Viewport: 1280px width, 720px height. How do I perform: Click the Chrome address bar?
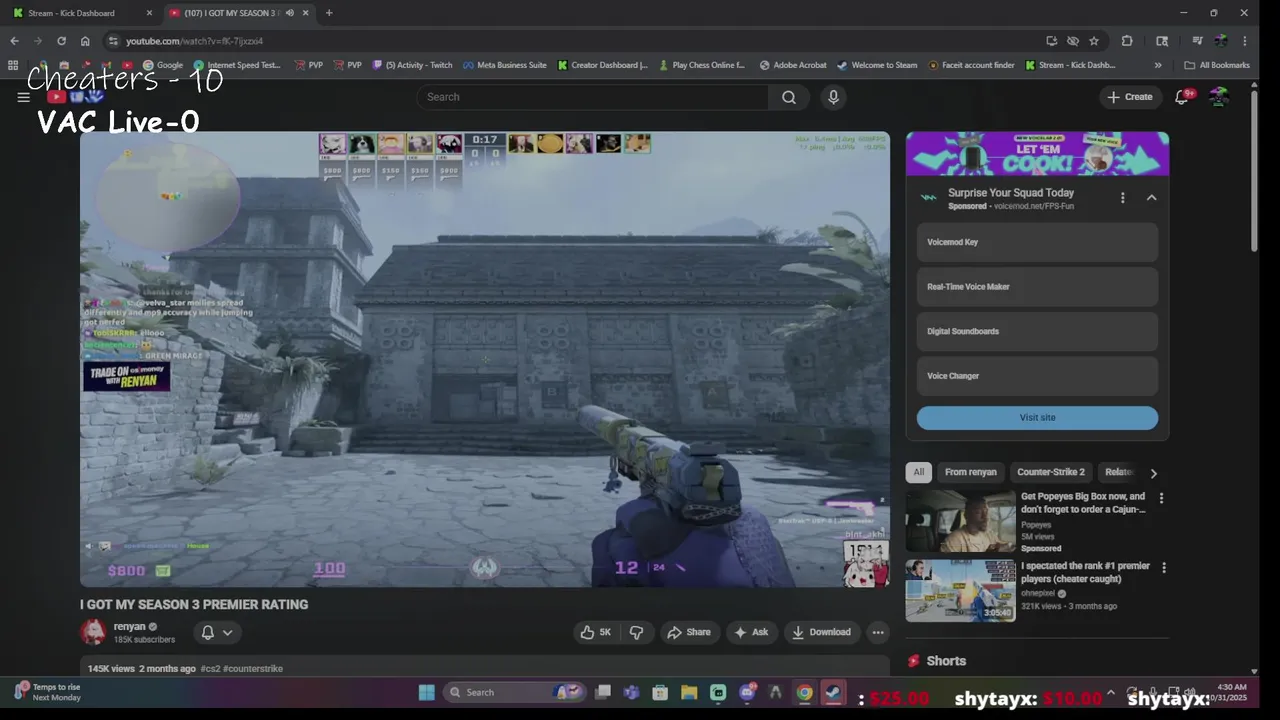[x=575, y=41]
